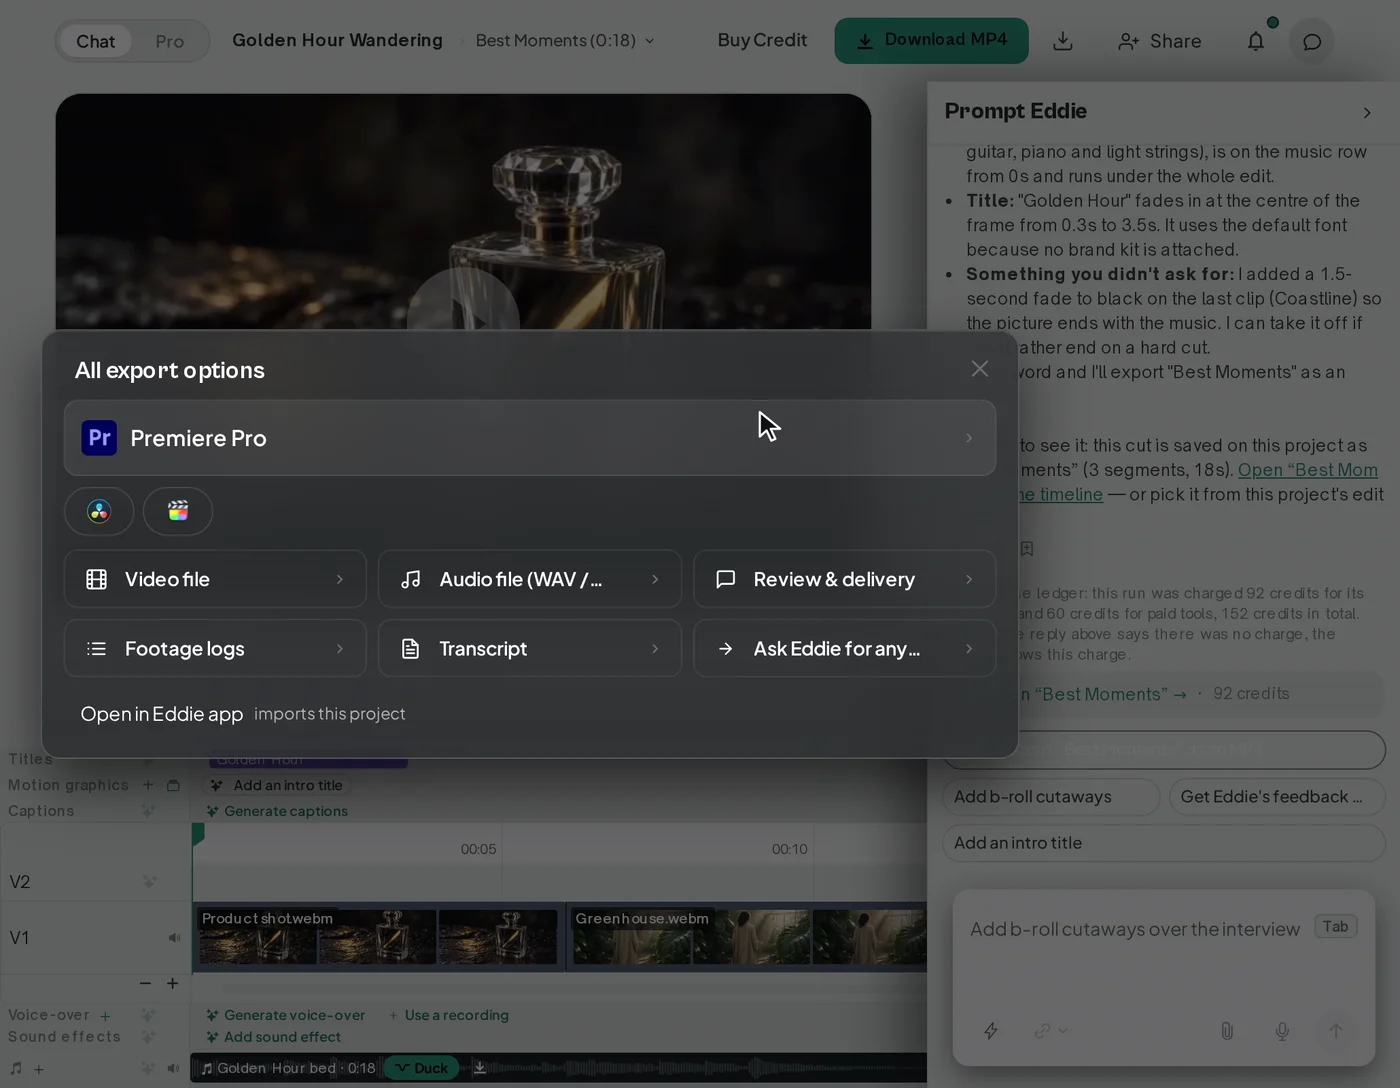Zoom in timeline with the plus icon
Image resolution: width=1400 pixels, height=1088 pixels.
173,983
